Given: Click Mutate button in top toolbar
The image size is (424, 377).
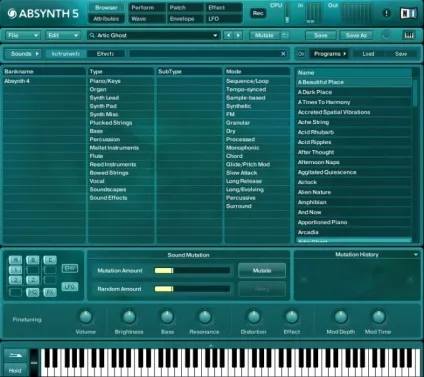Looking at the screenshot, I should click(264, 35).
